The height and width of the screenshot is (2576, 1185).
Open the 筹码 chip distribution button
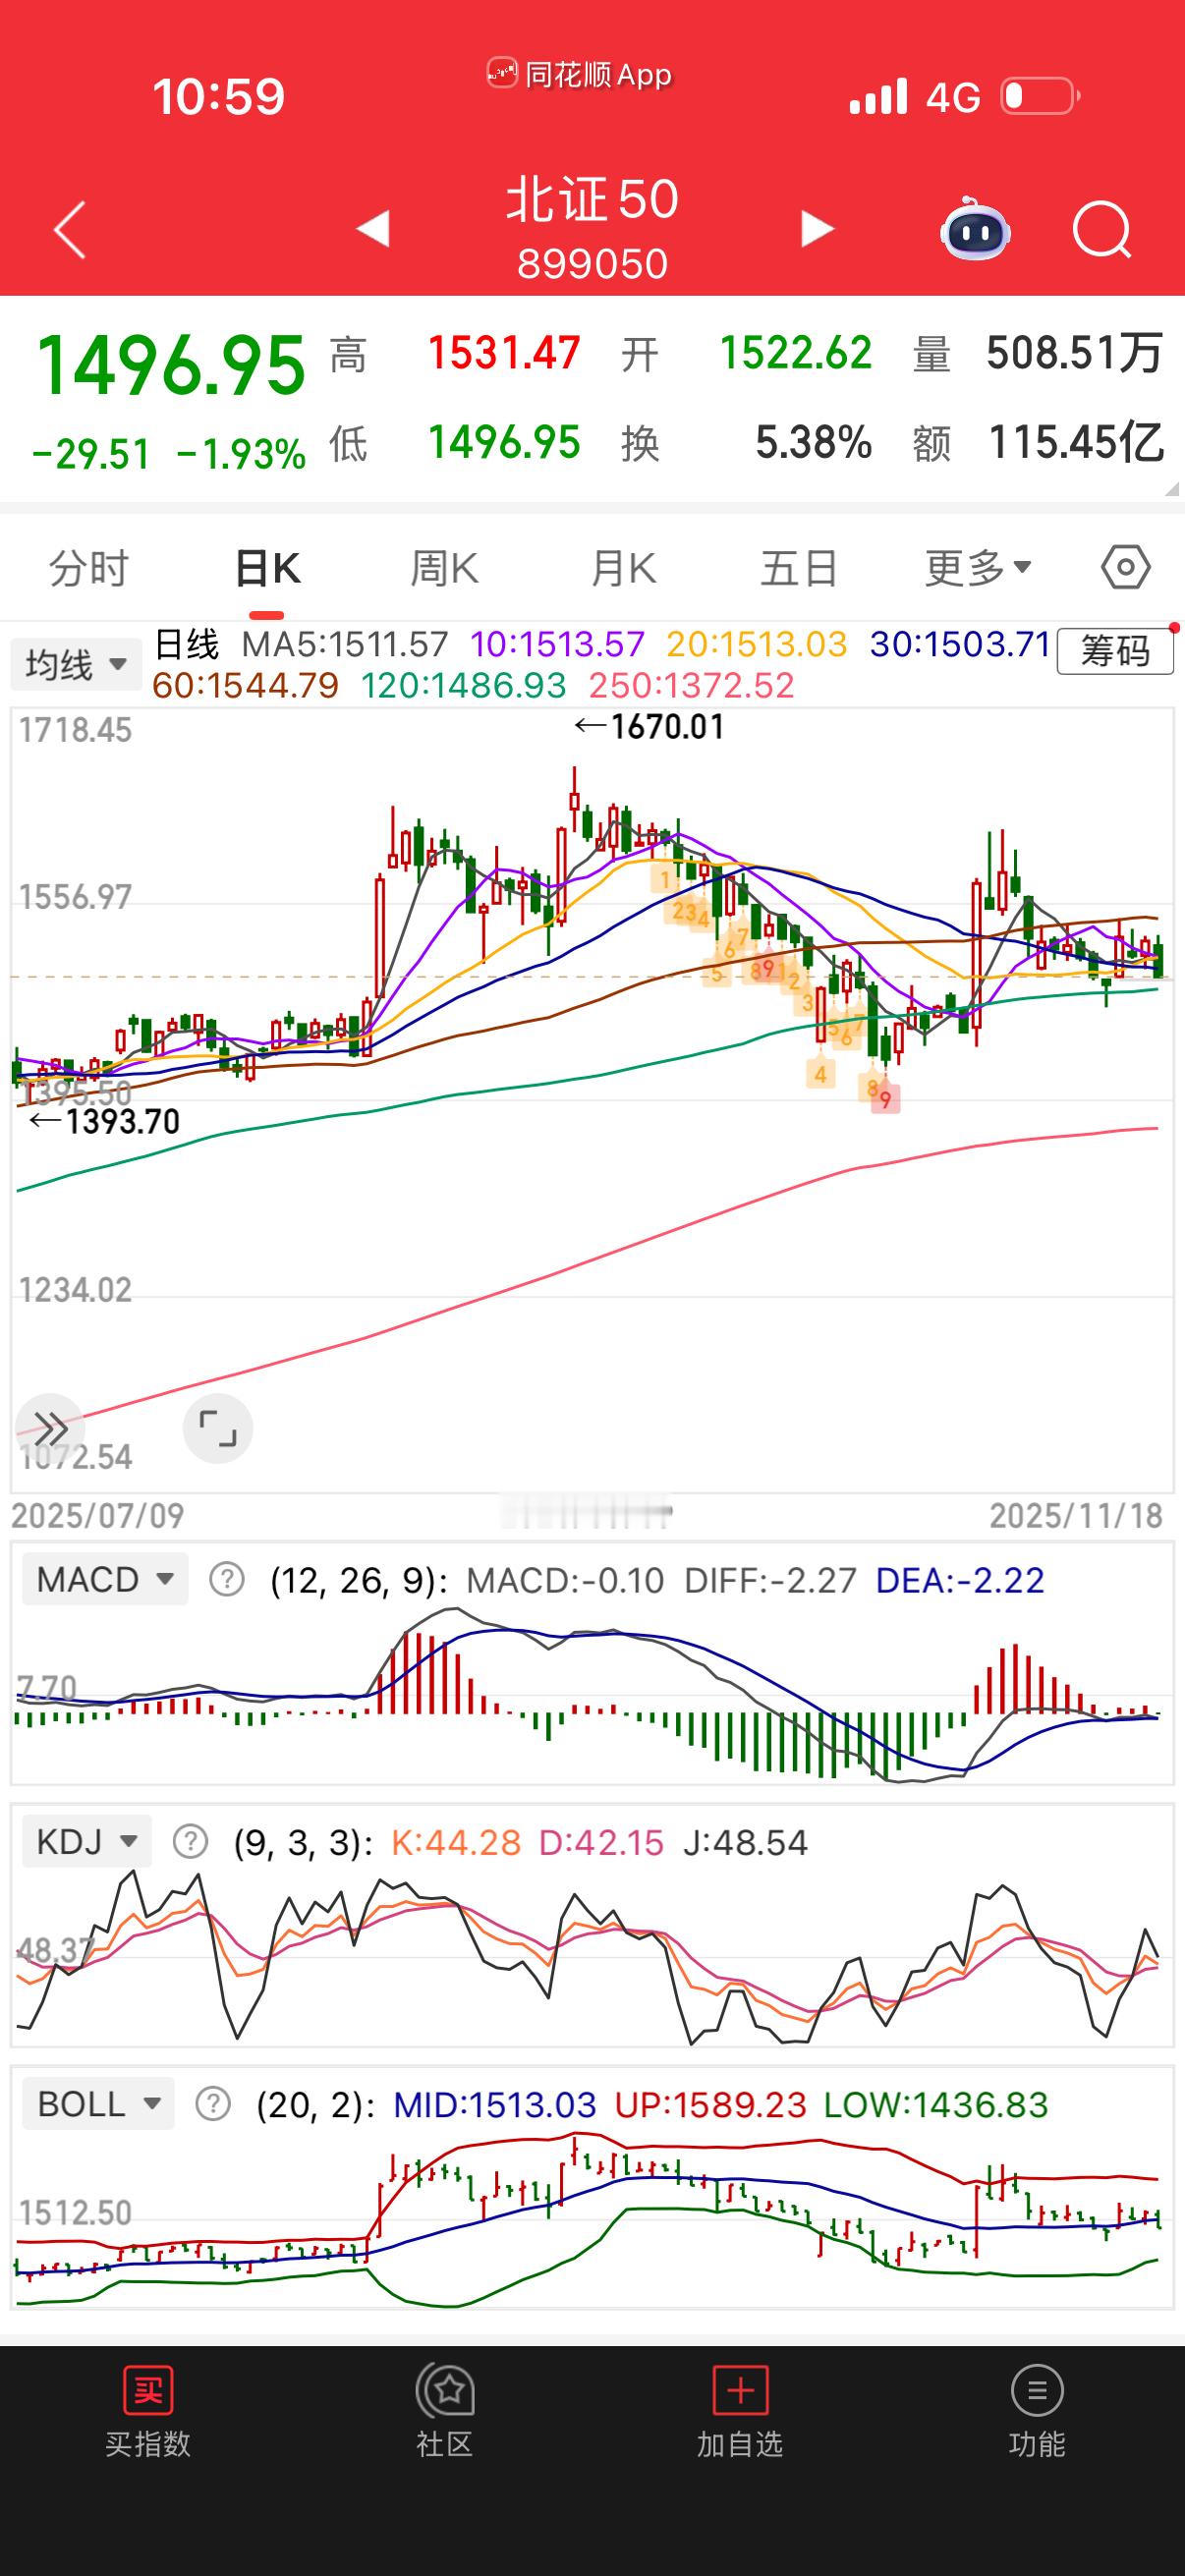pos(1115,651)
